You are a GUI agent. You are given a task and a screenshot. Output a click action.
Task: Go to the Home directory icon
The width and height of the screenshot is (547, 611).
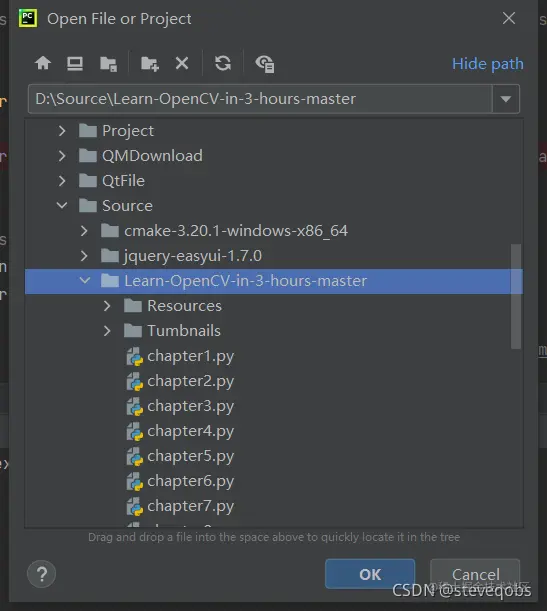pyautogui.click(x=43, y=63)
